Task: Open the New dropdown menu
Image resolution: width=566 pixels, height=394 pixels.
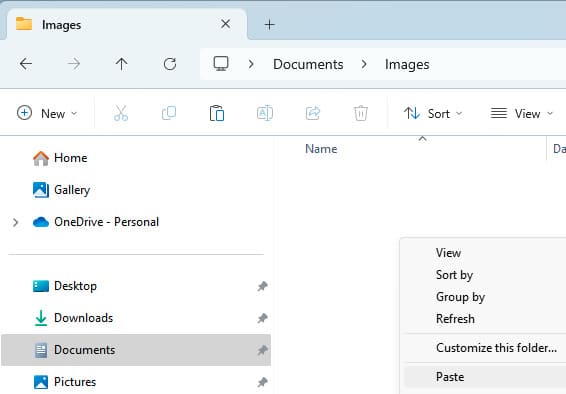Action: pos(47,113)
